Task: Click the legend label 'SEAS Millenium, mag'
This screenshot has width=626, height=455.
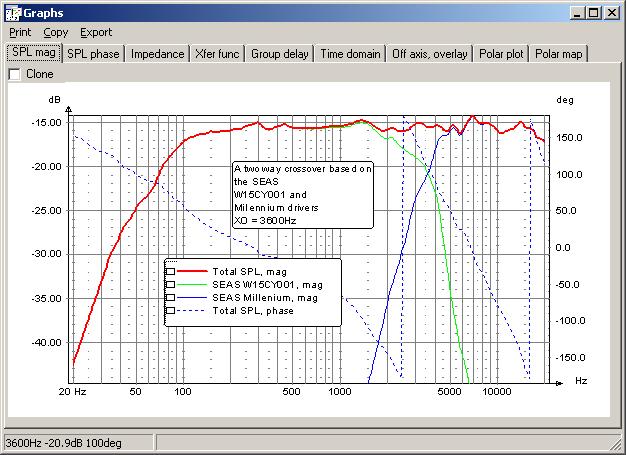Action: 265,298
